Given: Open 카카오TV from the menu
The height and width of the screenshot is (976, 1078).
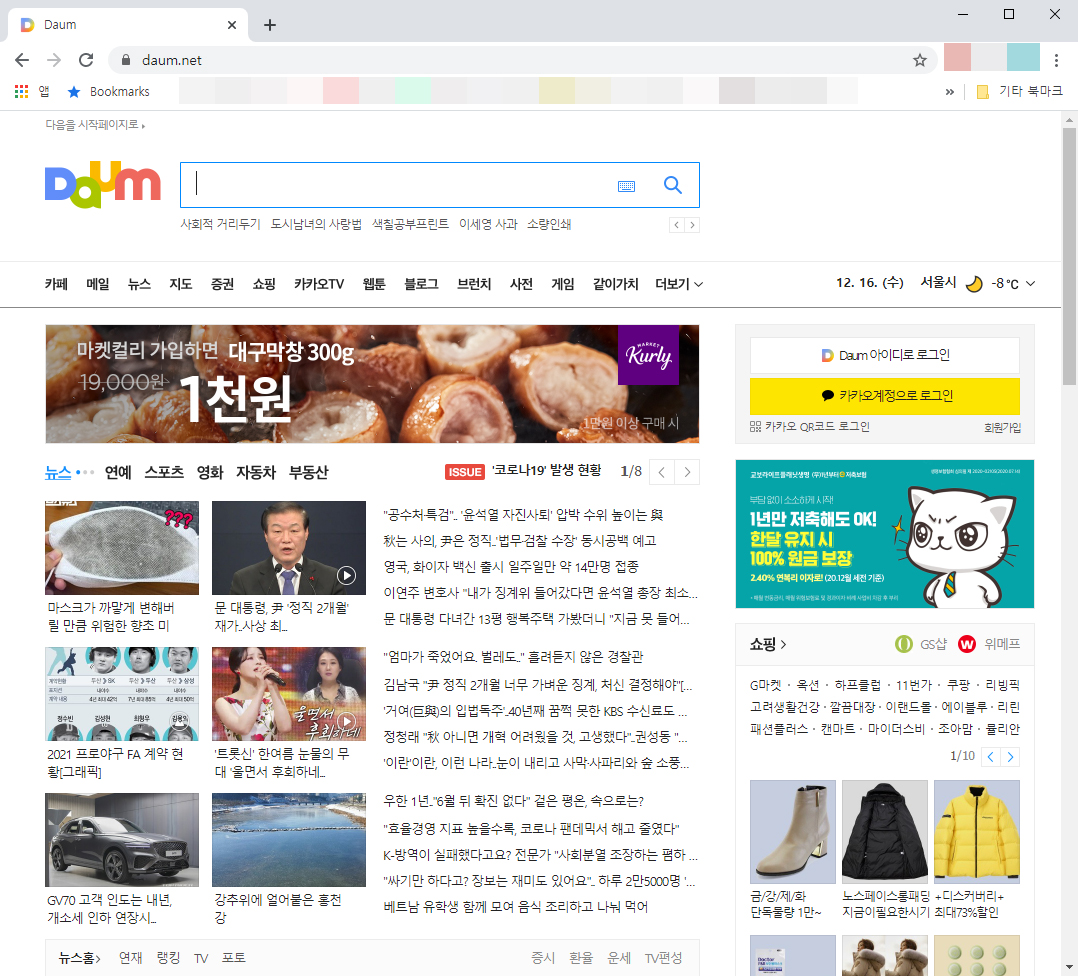Looking at the screenshot, I should click(319, 284).
